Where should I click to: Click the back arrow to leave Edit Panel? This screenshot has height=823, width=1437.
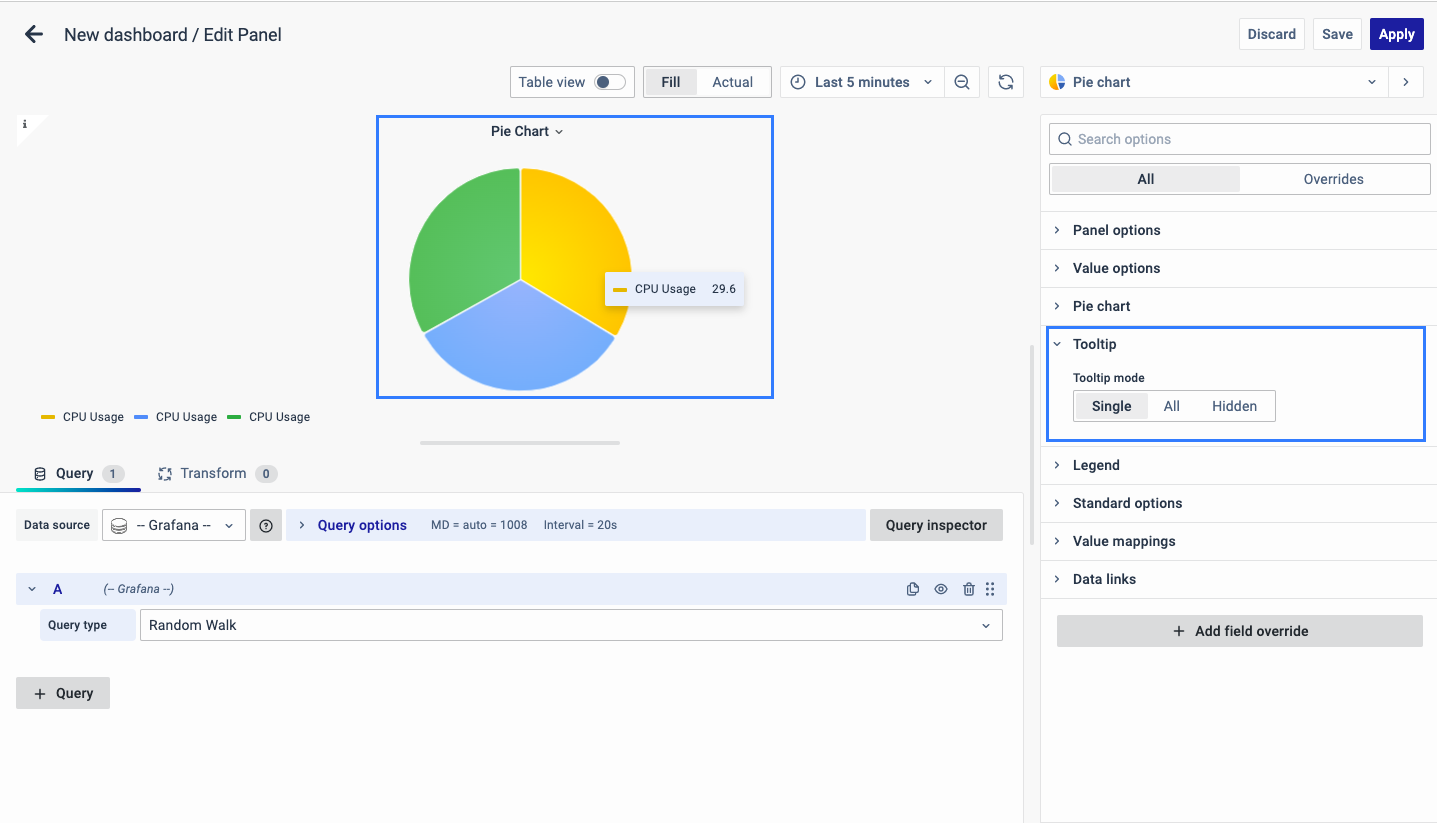(34, 35)
